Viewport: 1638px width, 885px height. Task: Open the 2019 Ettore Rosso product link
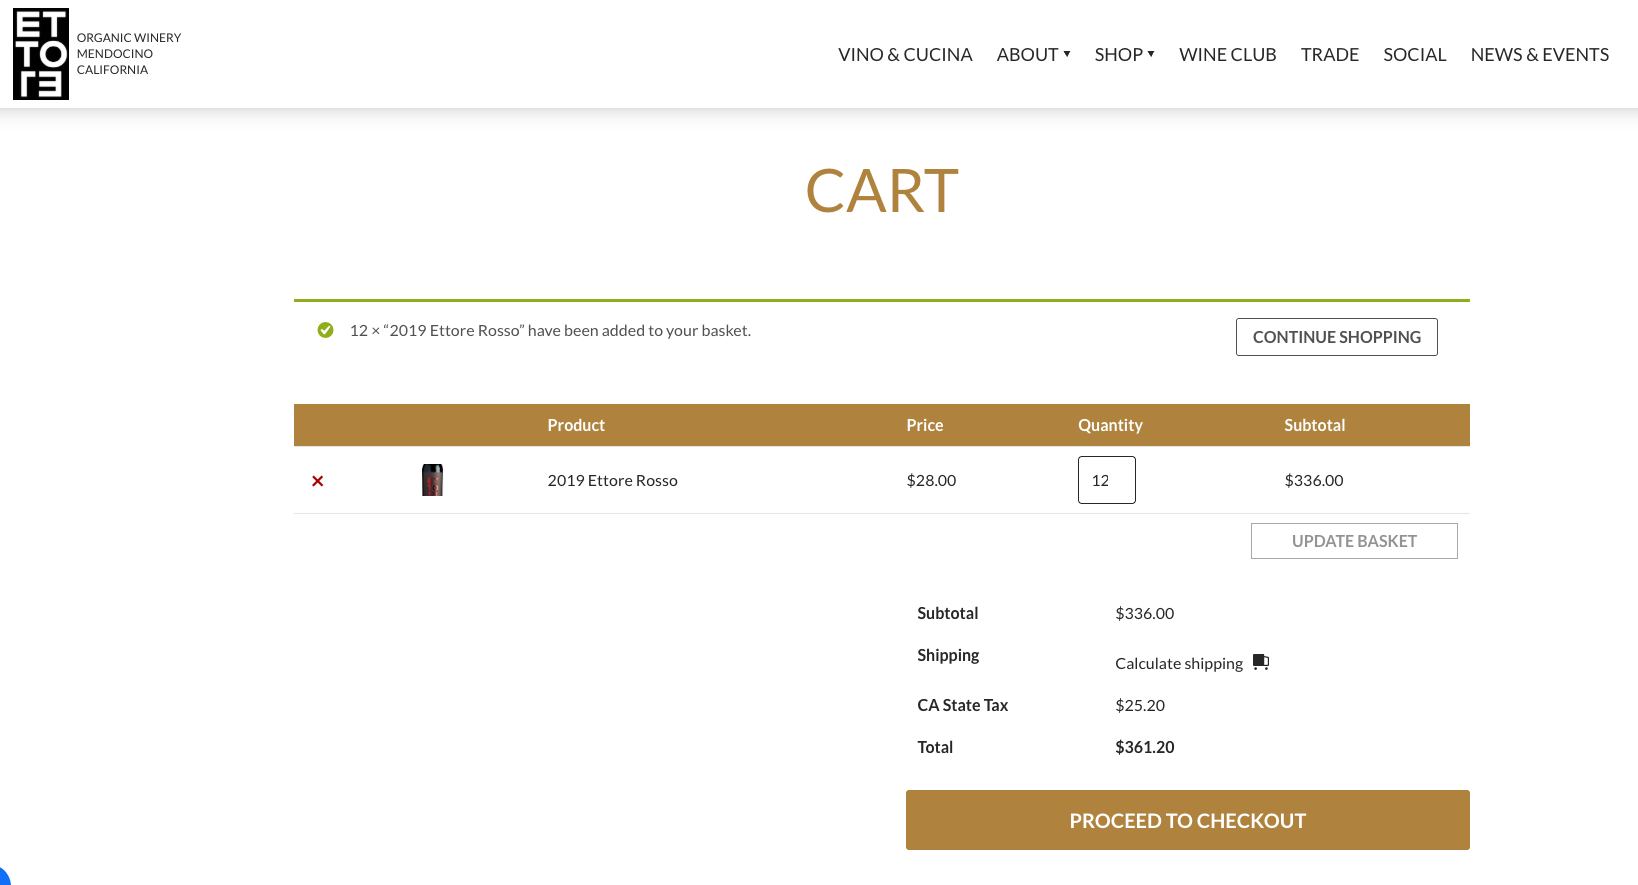pos(612,480)
